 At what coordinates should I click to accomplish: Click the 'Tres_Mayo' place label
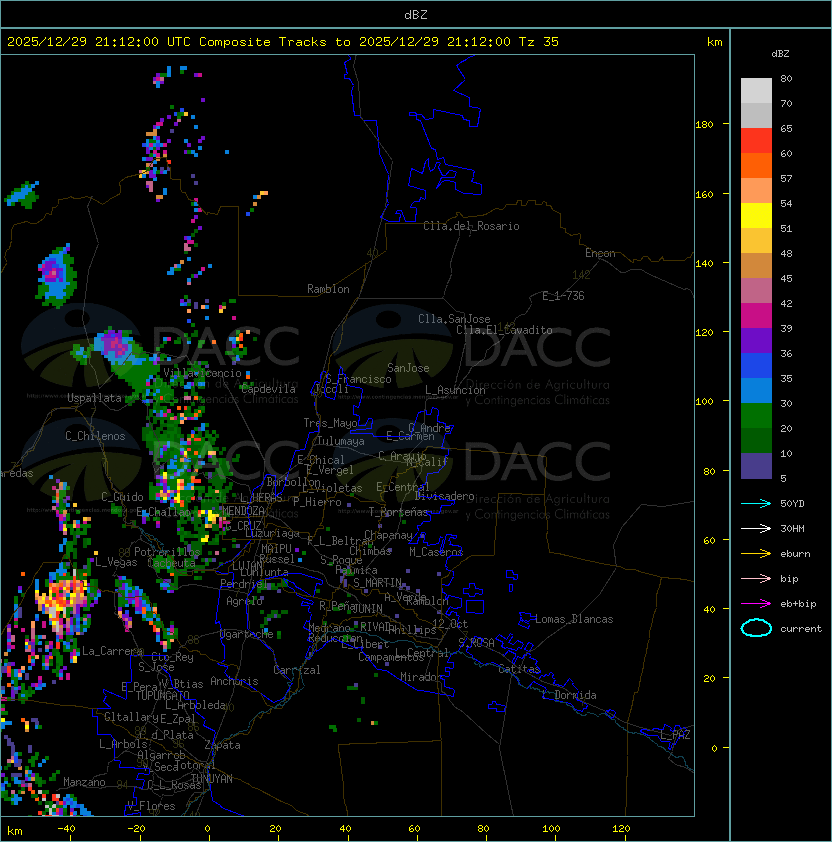330,423
